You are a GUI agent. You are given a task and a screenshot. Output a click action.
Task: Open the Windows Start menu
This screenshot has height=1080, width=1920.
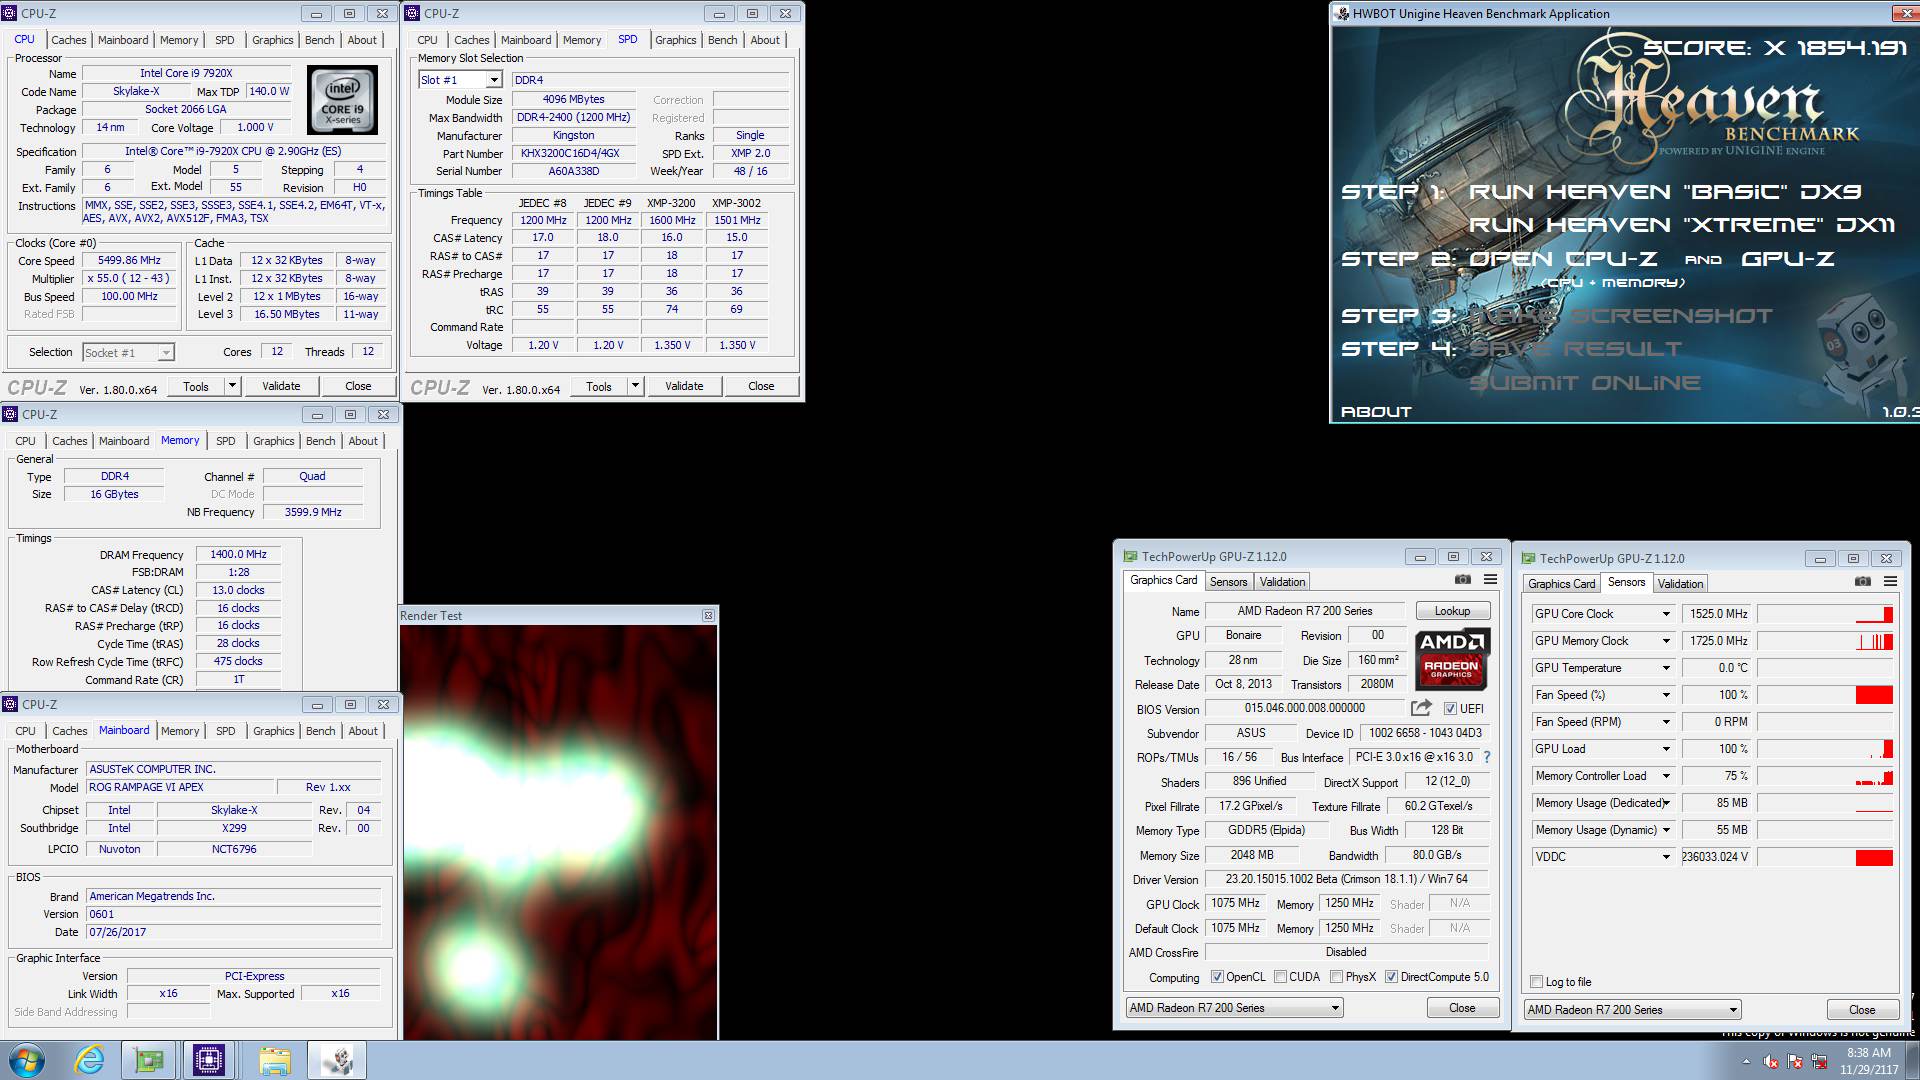tap(27, 1060)
